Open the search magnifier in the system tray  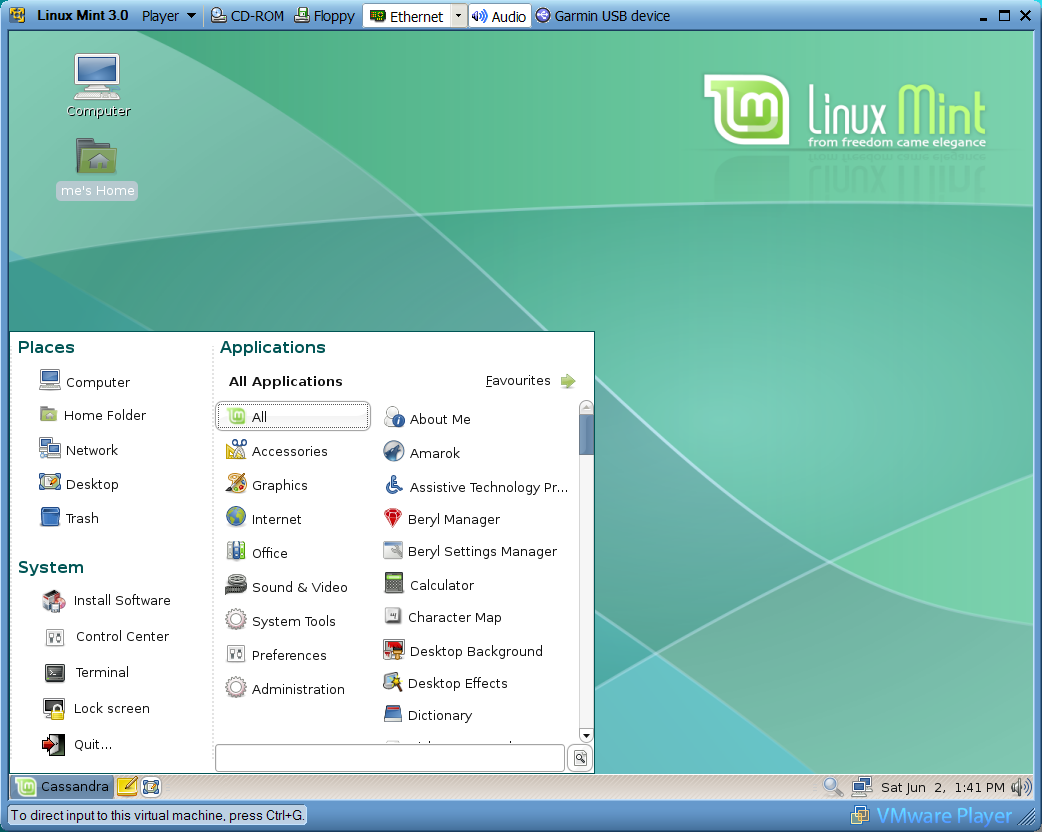[833, 787]
